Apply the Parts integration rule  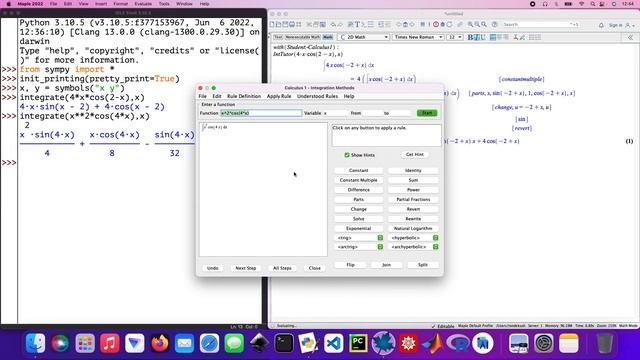click(x=358, y=199)
